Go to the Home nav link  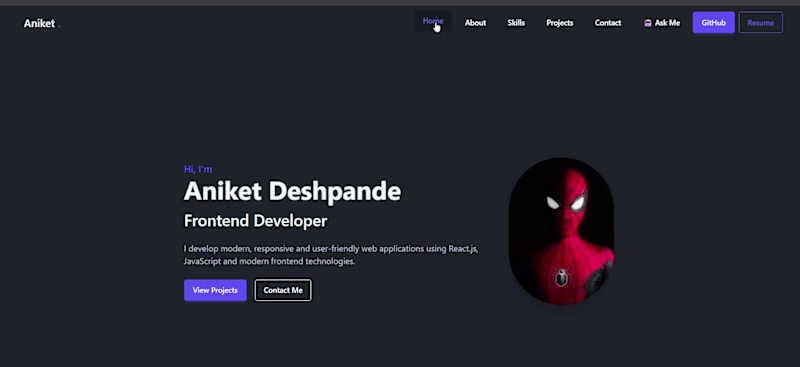coord(433,21)
